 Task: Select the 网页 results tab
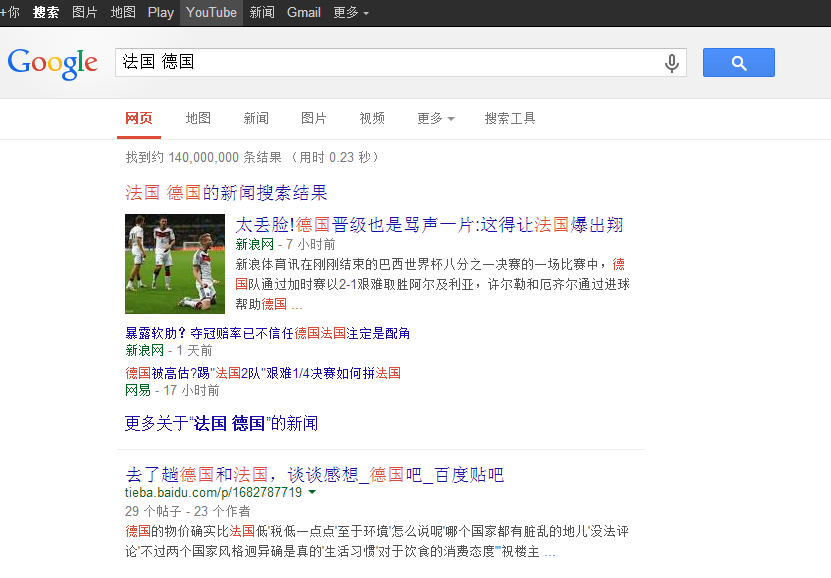click(139, 118)
